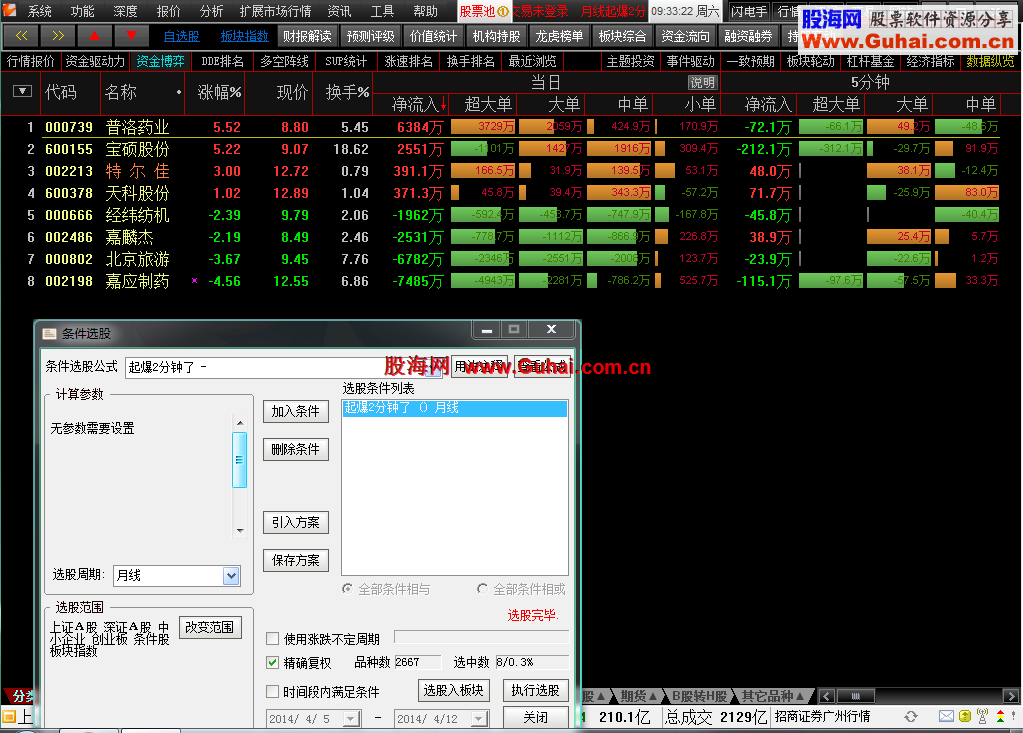Click the 条件选股 dialog title icon

click(50, 334)
